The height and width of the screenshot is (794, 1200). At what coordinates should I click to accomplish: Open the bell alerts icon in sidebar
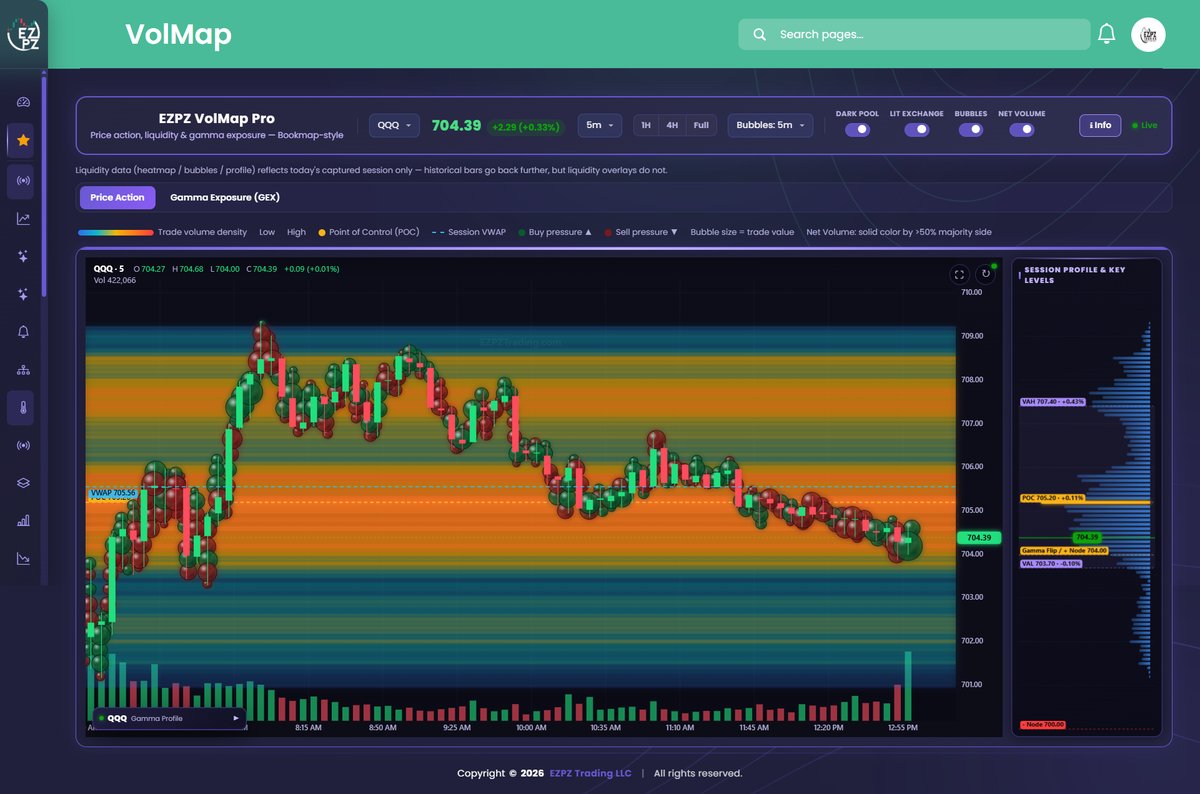pyautogui.click(x=23, y=332)
